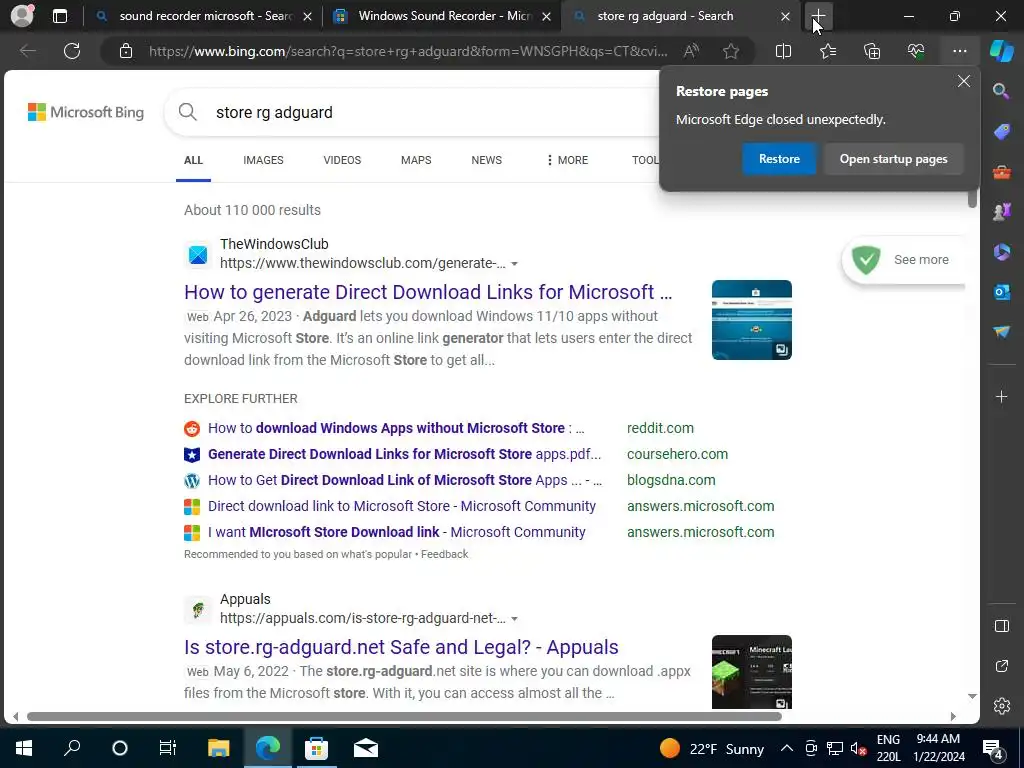1024x768 pixels.
Task: Open the Windows Start menu
Action: pos(24,748)
